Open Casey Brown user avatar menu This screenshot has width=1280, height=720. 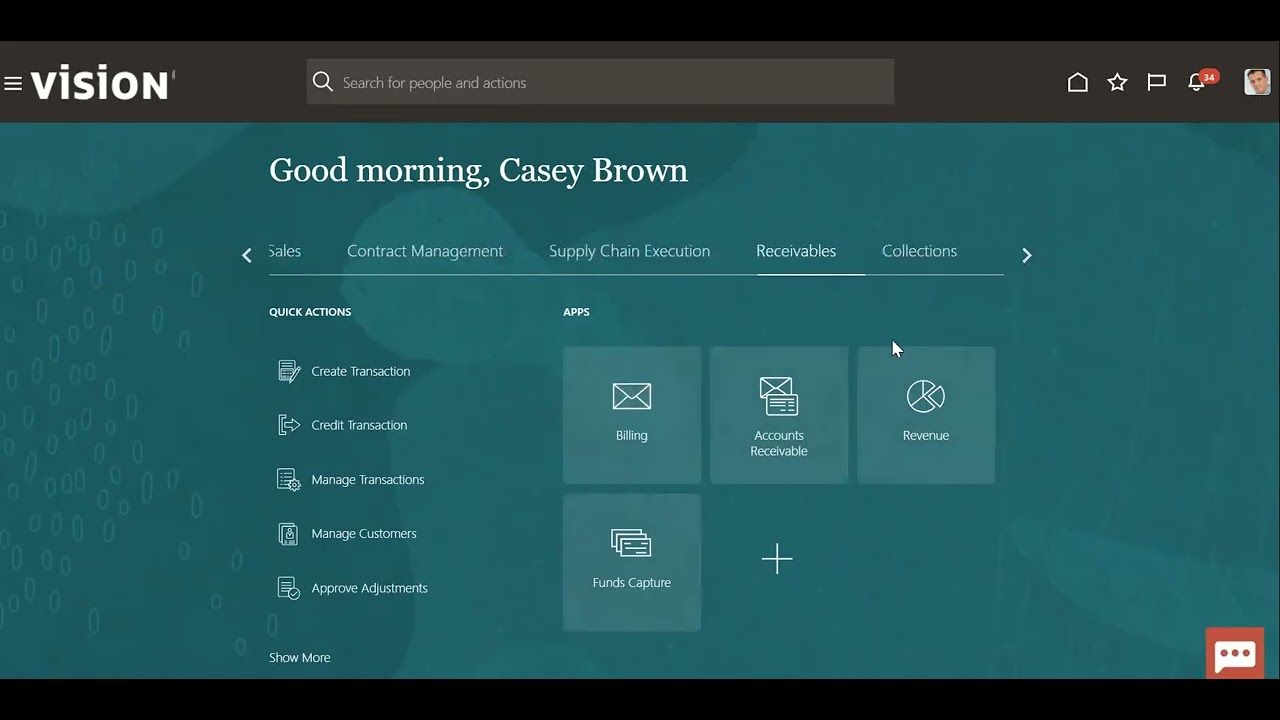click(x=1257, y=82)
